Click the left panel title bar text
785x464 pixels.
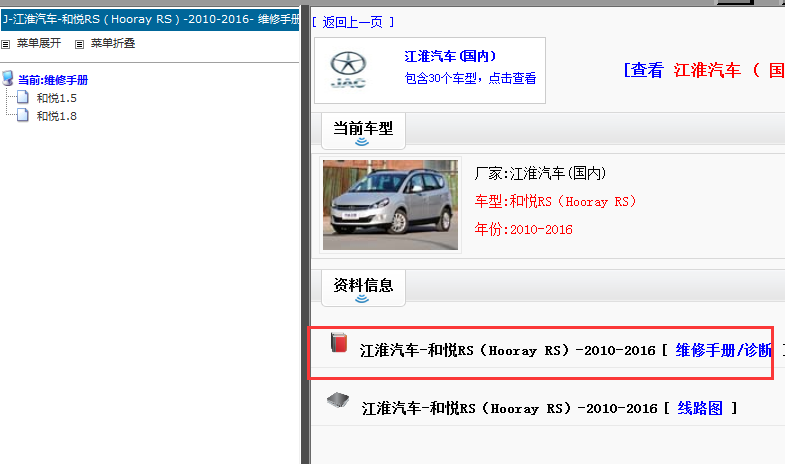point(150,20)
